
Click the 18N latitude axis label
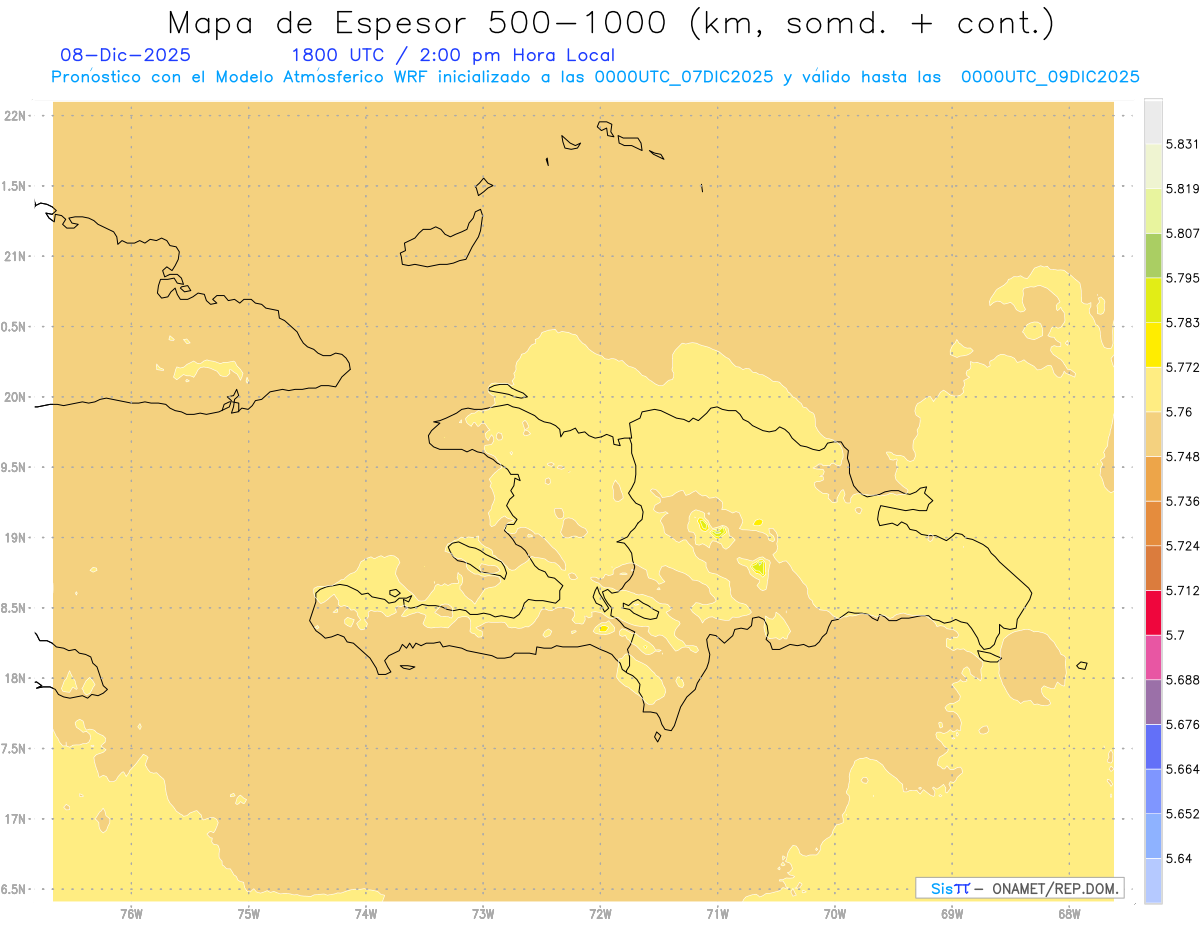tap(14, 678)
